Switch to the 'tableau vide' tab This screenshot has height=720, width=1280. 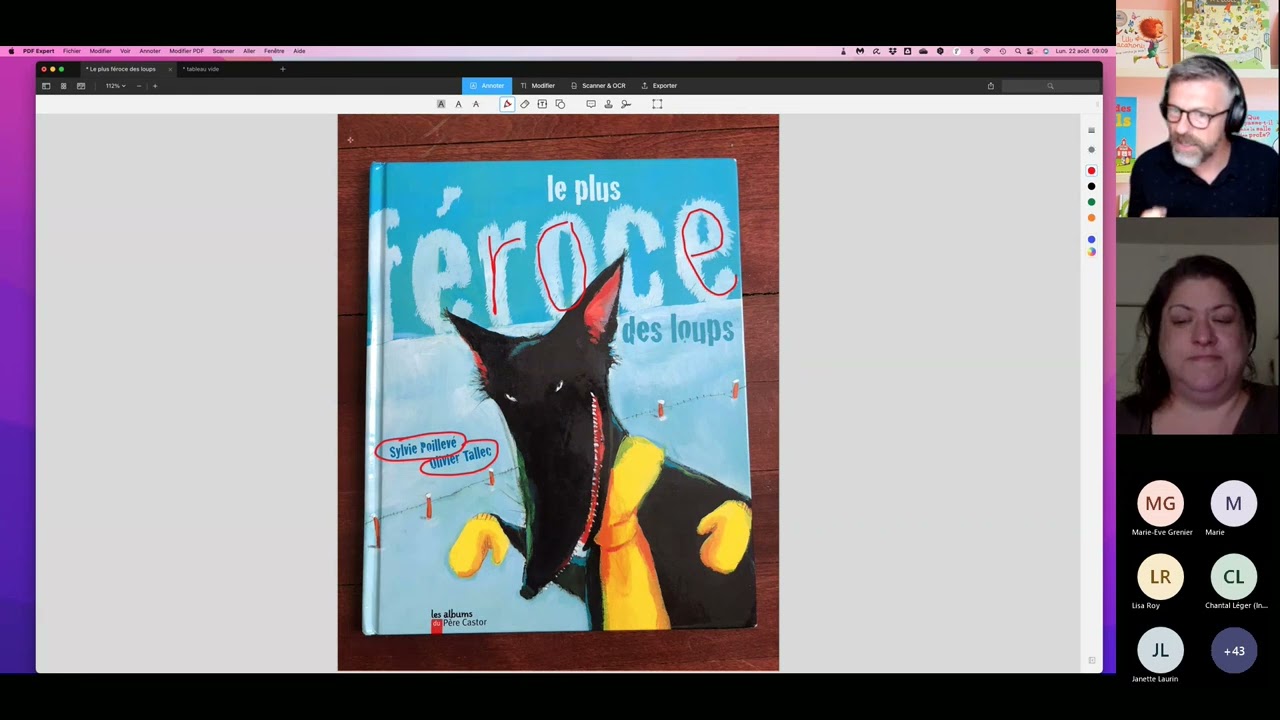point(201,69)
